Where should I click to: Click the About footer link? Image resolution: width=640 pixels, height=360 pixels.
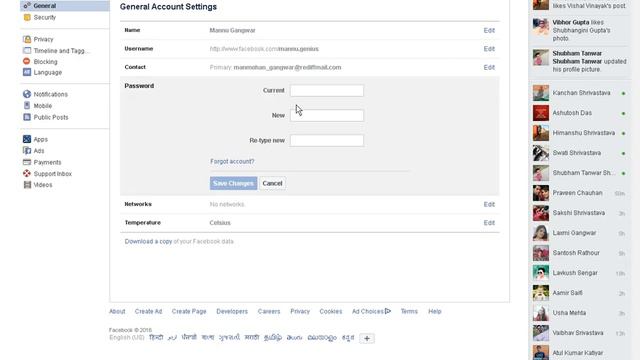coord(117,311)
